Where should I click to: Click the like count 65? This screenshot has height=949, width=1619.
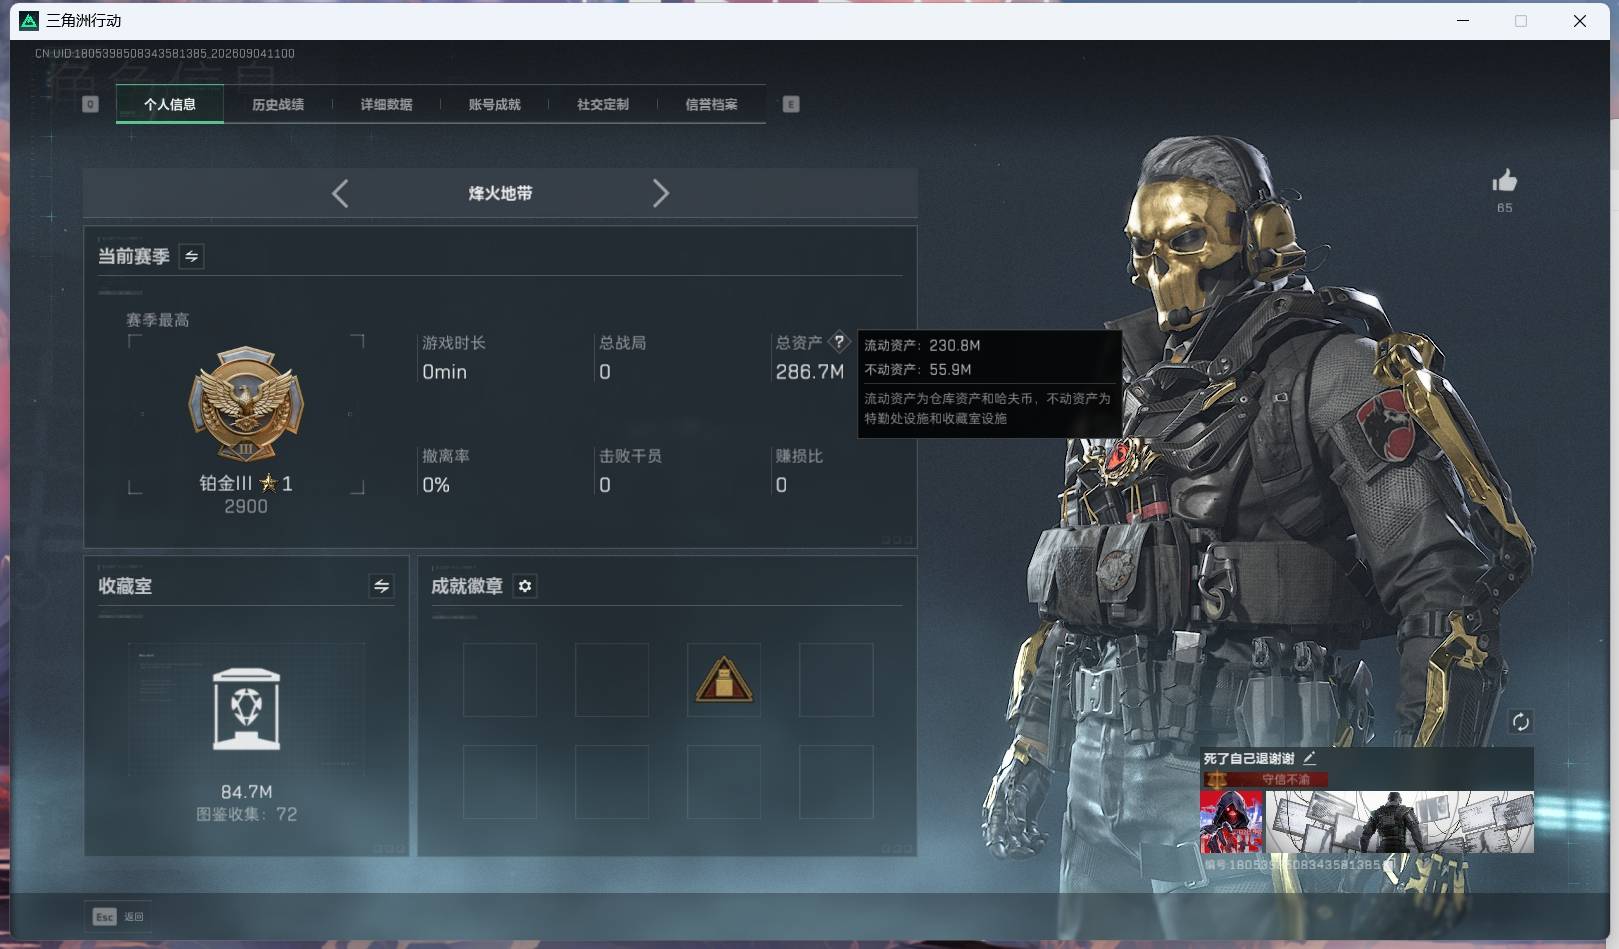point(1504,208)
